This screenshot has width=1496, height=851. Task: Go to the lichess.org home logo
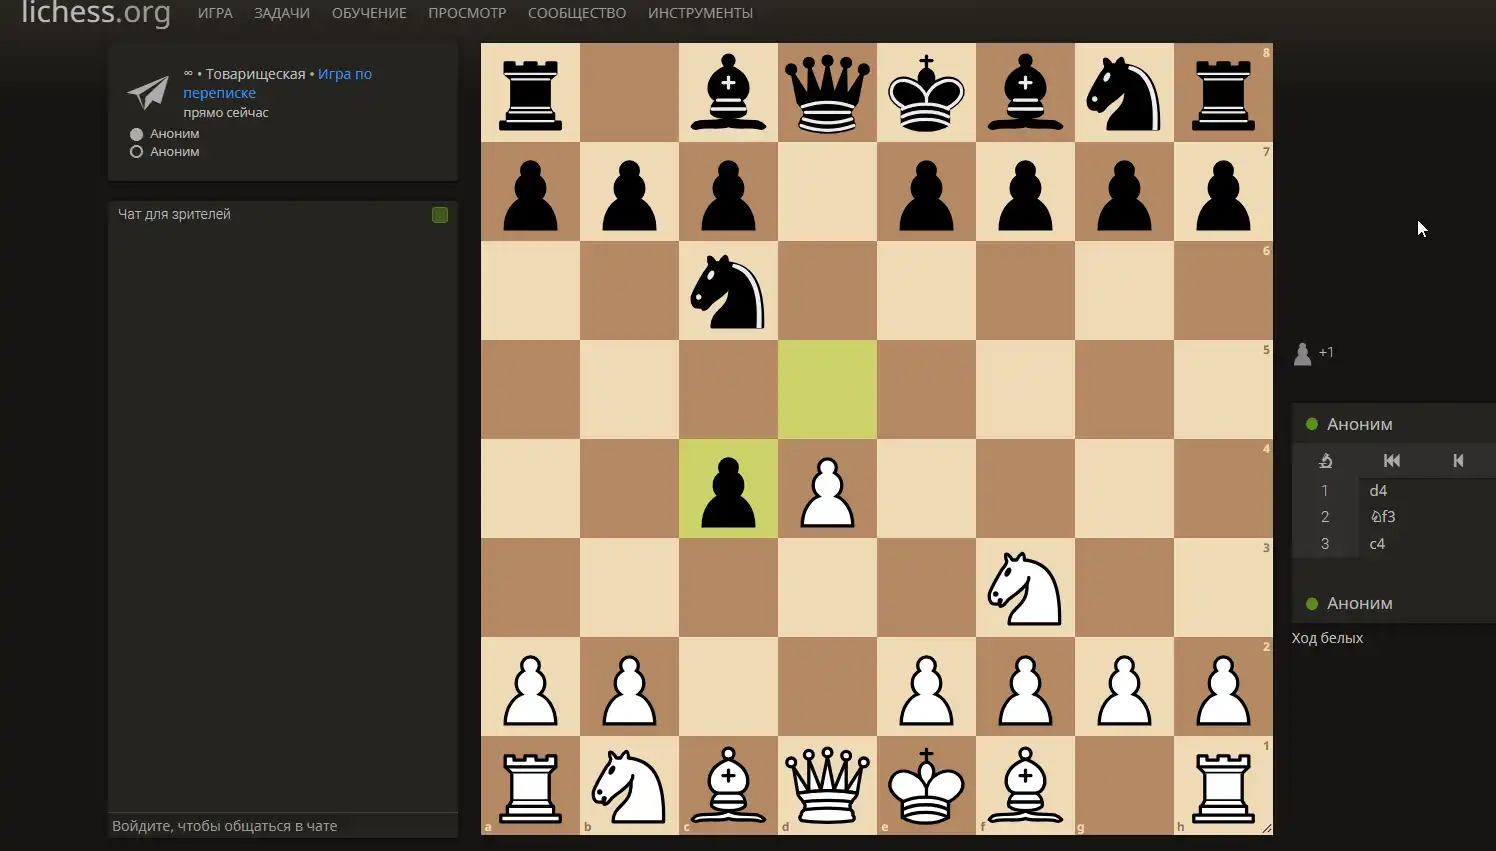(x=96, y=13)
